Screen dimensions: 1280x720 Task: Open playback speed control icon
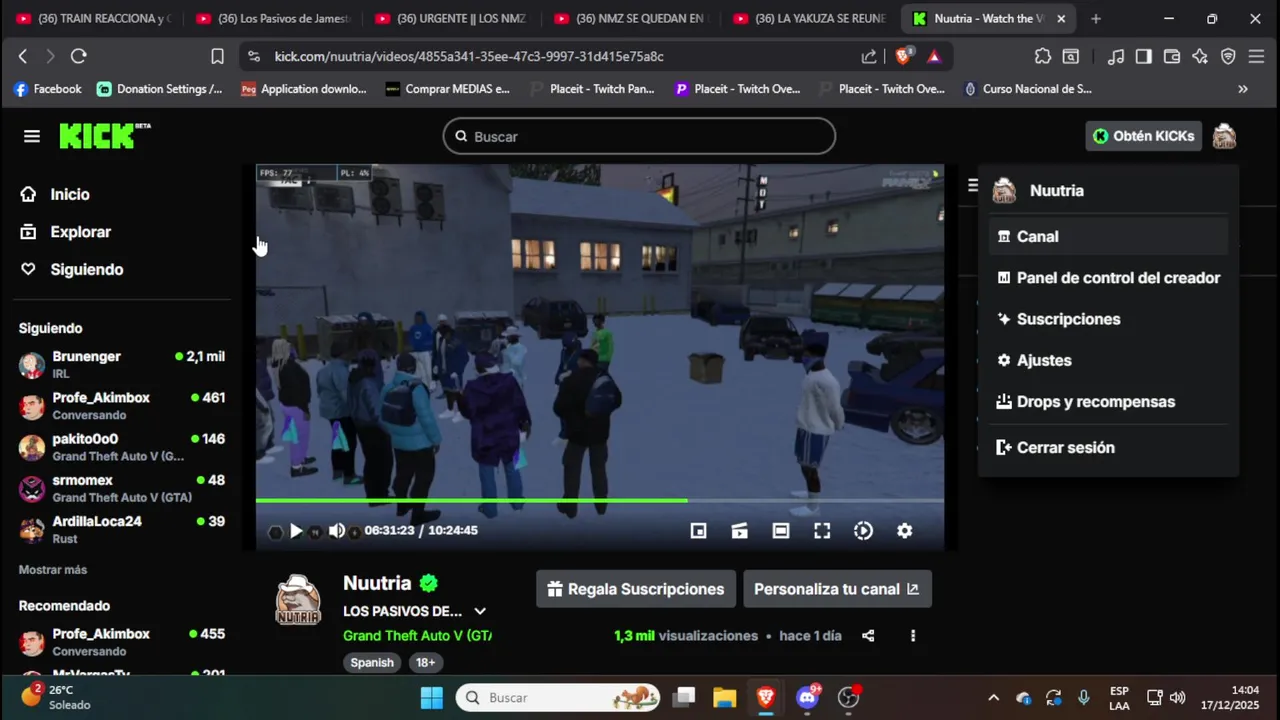(863, 531)
